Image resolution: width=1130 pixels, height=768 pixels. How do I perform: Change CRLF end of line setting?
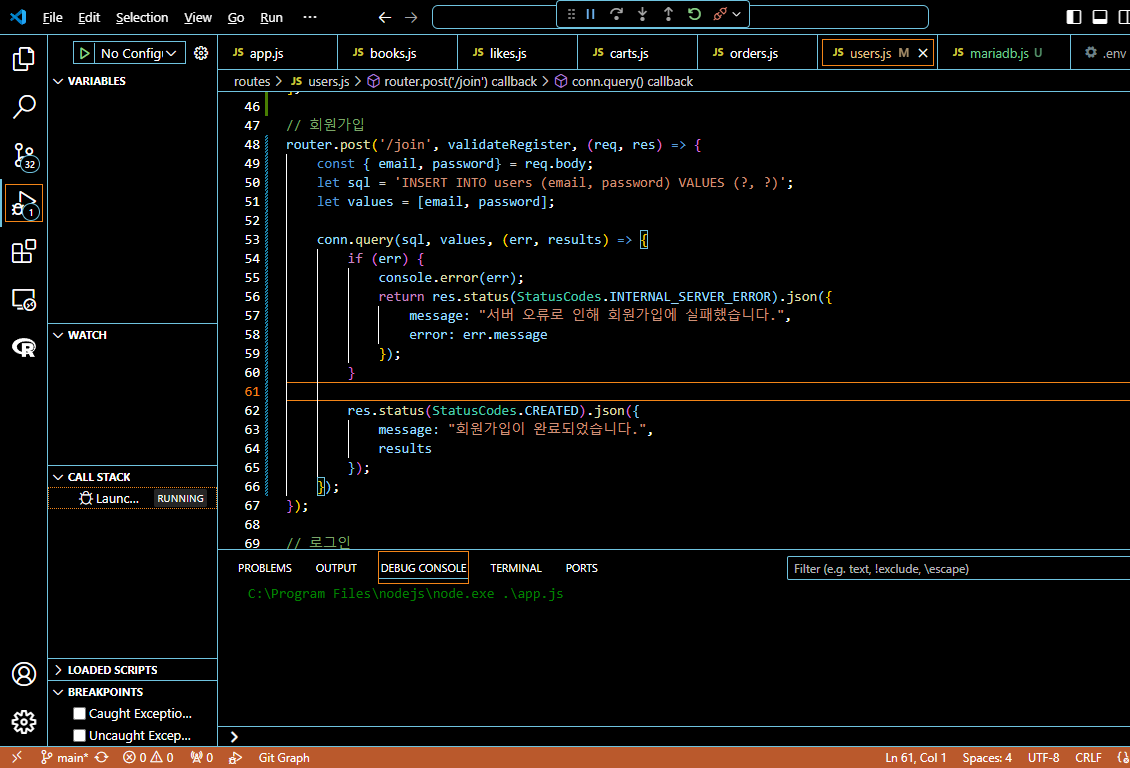click(1088, 758)
